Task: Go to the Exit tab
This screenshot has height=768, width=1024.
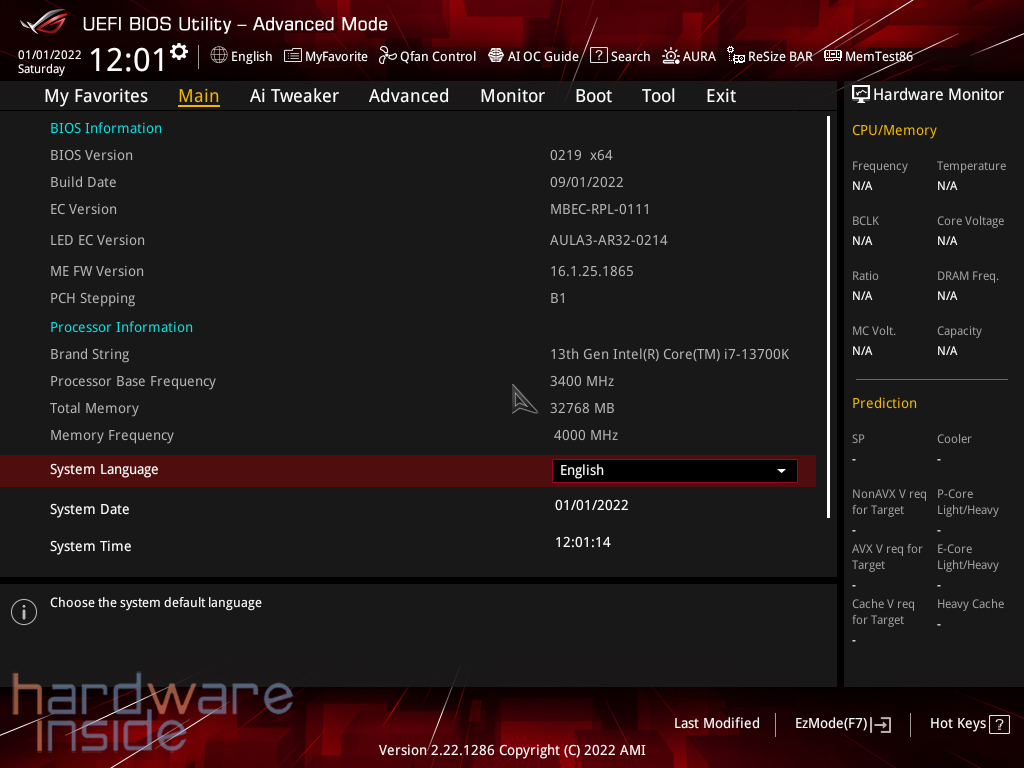Action: tap(721, 96)
